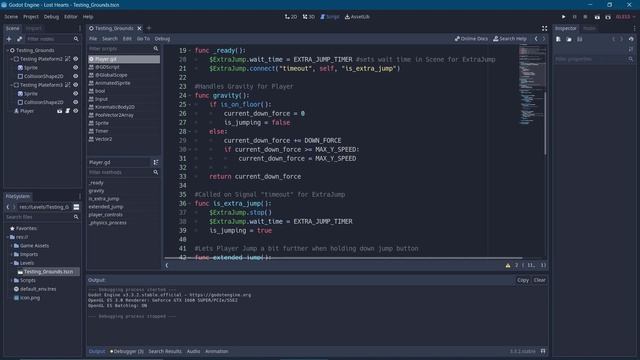
Task: Open the Scene menu
Action: point(11,17)
